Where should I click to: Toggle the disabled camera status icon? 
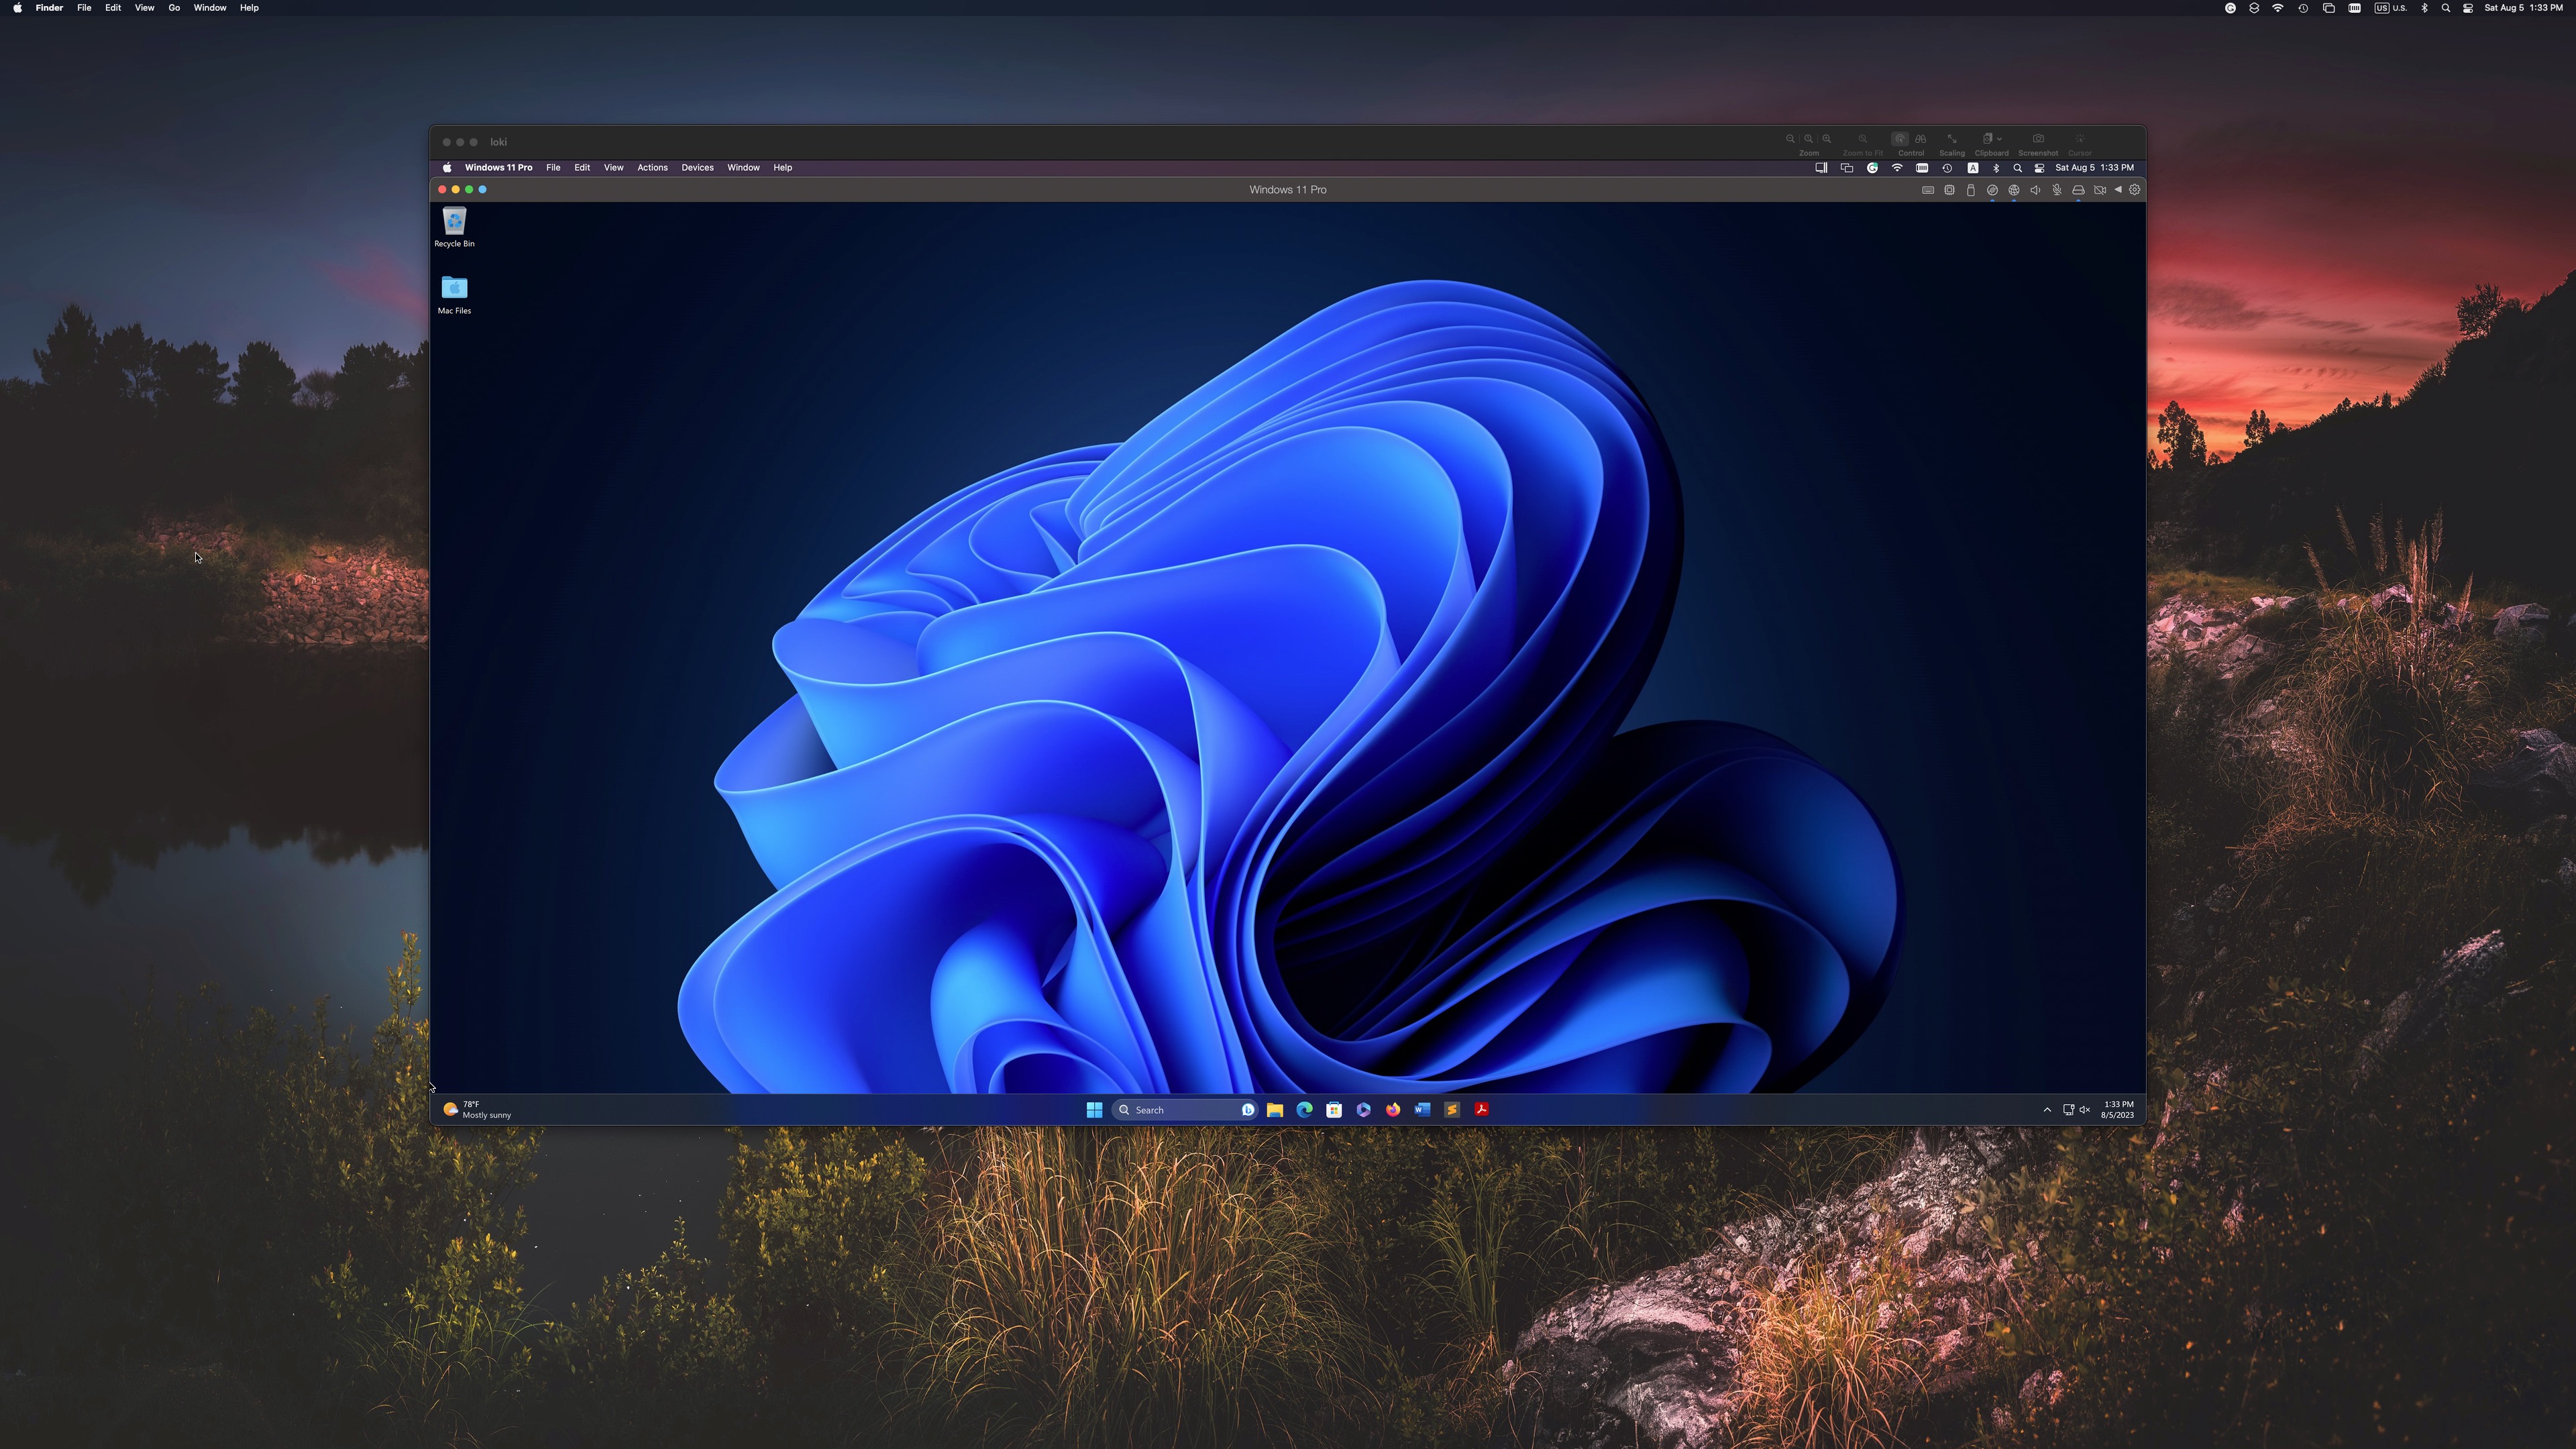pos(2100,190)
